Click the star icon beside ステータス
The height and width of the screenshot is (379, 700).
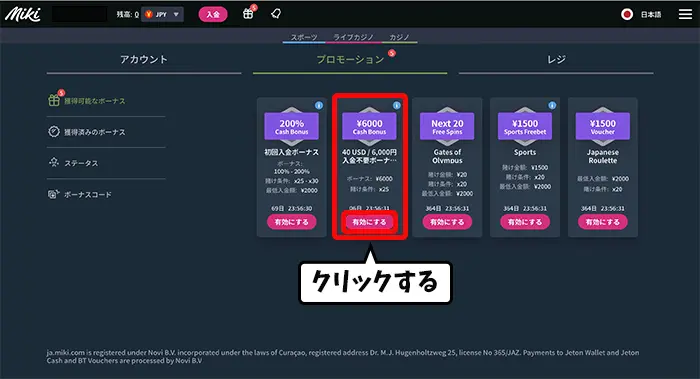[54, 162]
